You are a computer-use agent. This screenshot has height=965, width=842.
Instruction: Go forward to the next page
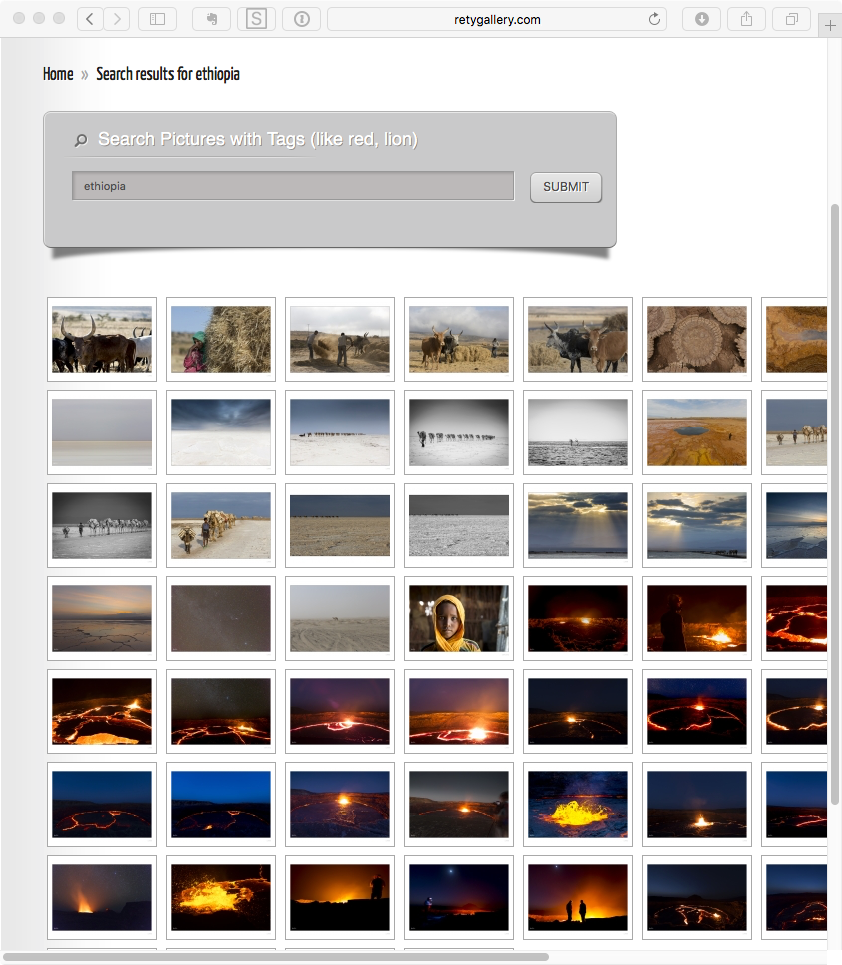point(117,19)
